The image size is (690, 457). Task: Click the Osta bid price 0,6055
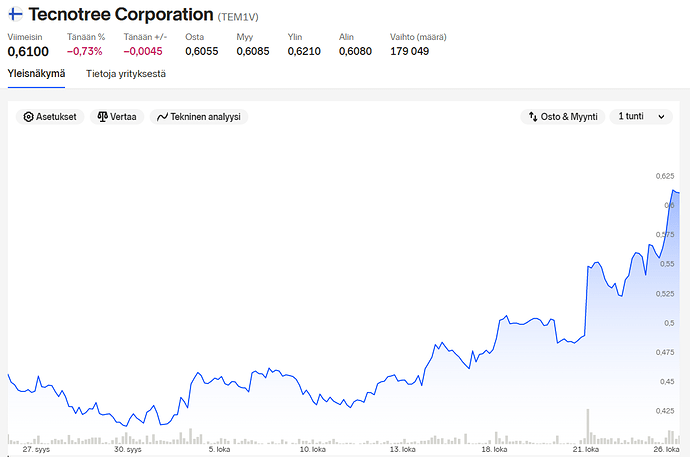pos(202,51)
